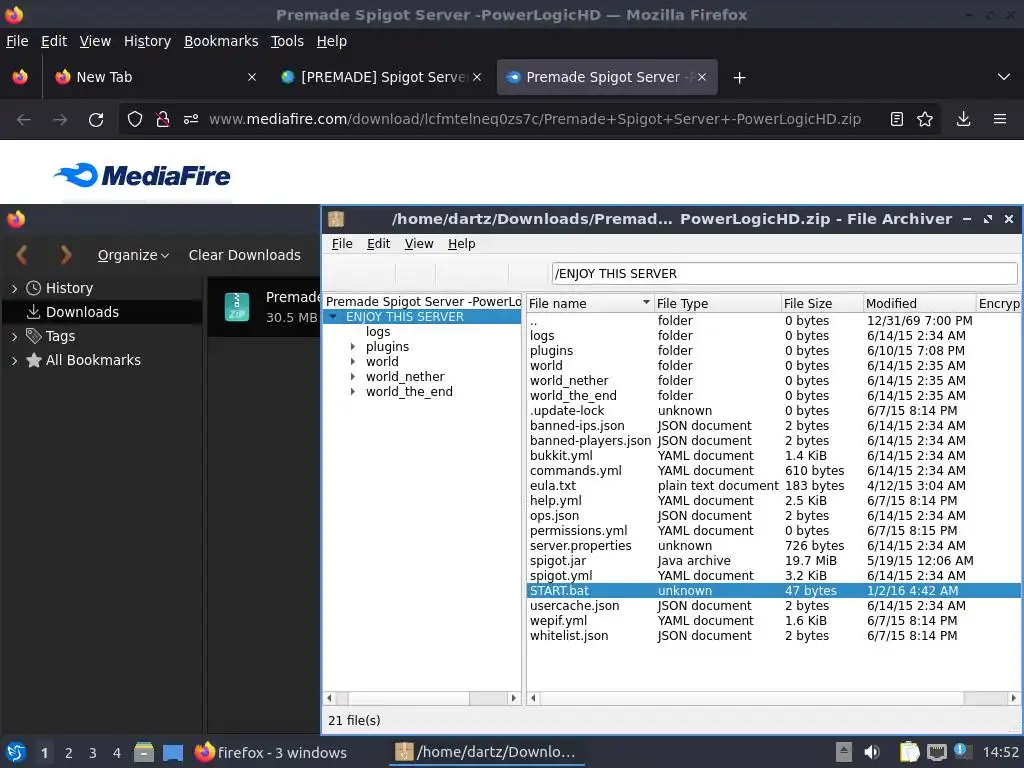Click the zip file icon in Downloads list

click(237, 307)
